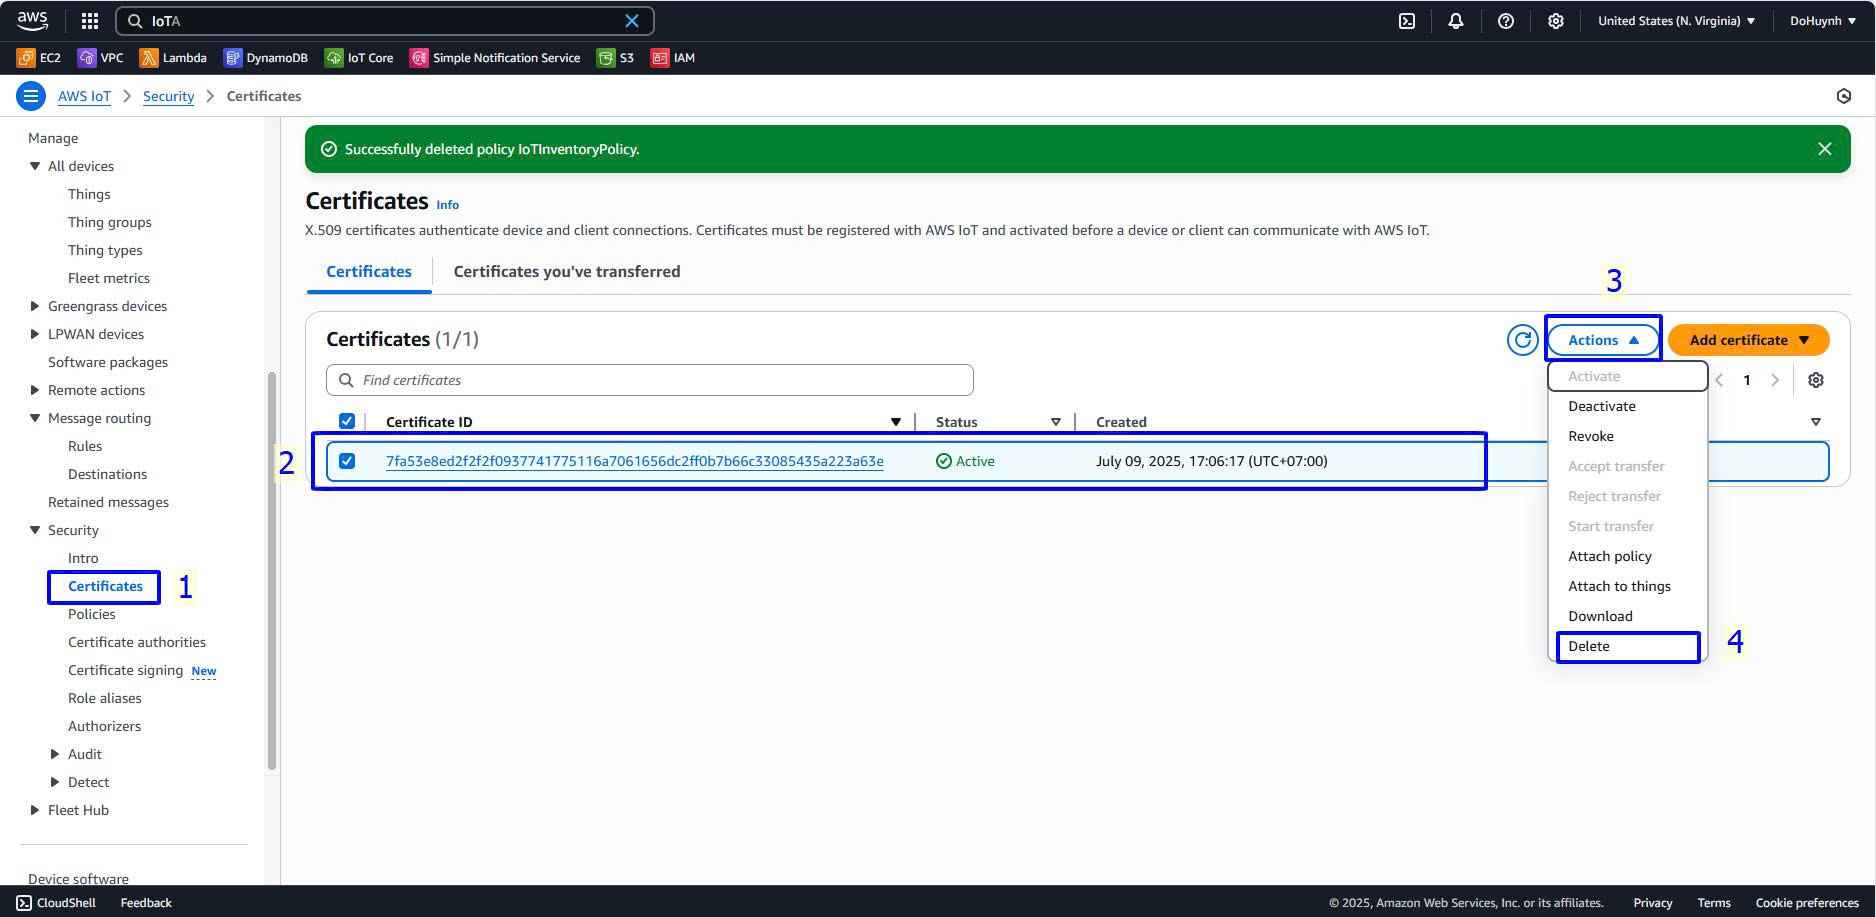Viewport: 1876px width, 917px height.
Task: Click the Find certificates search field
Action: 650,380
